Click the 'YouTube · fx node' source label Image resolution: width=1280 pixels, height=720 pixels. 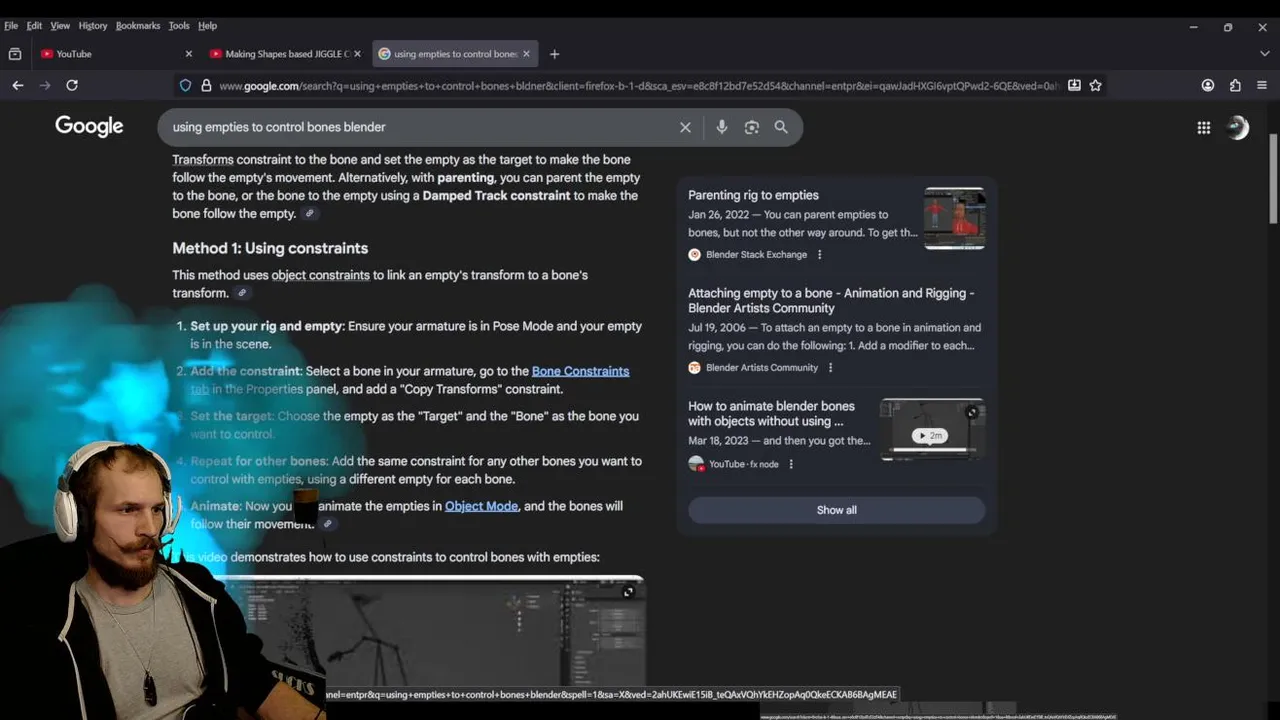743,464
